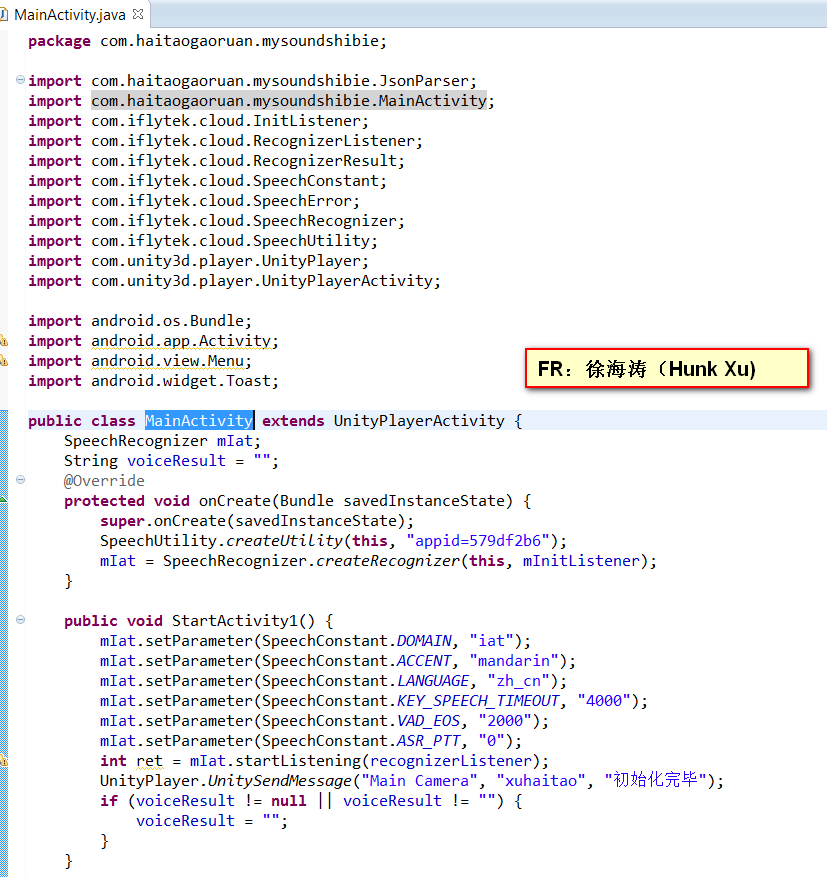Screen dimensions: 827x877
Task: Click the 'SpeechRecognizer mIat;' field declaration
Action: tap(162, 441)
